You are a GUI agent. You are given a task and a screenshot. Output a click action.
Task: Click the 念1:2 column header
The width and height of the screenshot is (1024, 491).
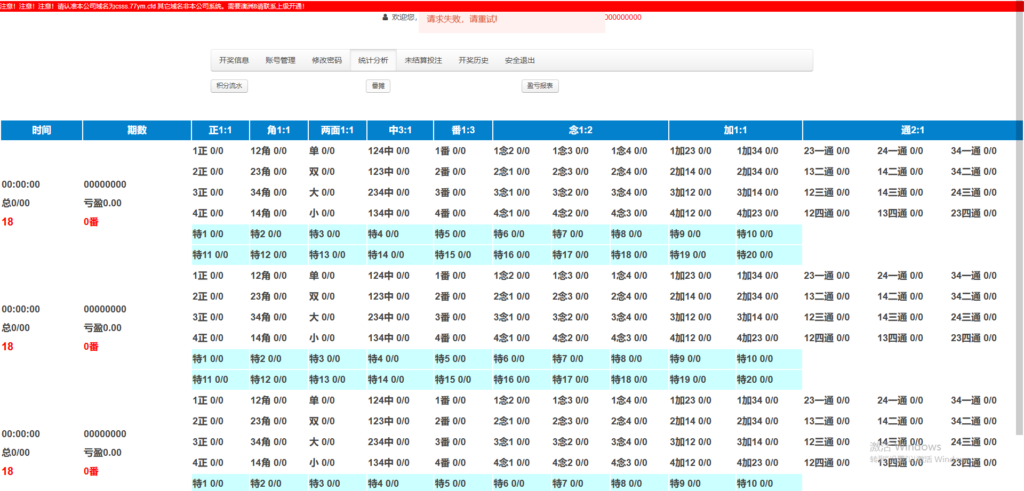coord(581,131)
